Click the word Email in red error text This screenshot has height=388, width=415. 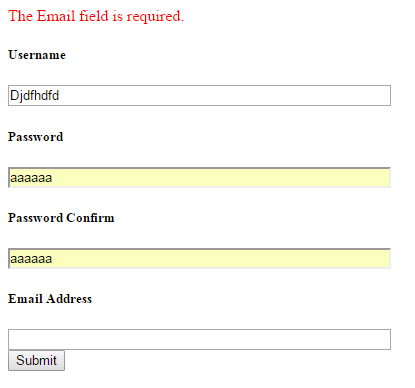click(56, 16)
